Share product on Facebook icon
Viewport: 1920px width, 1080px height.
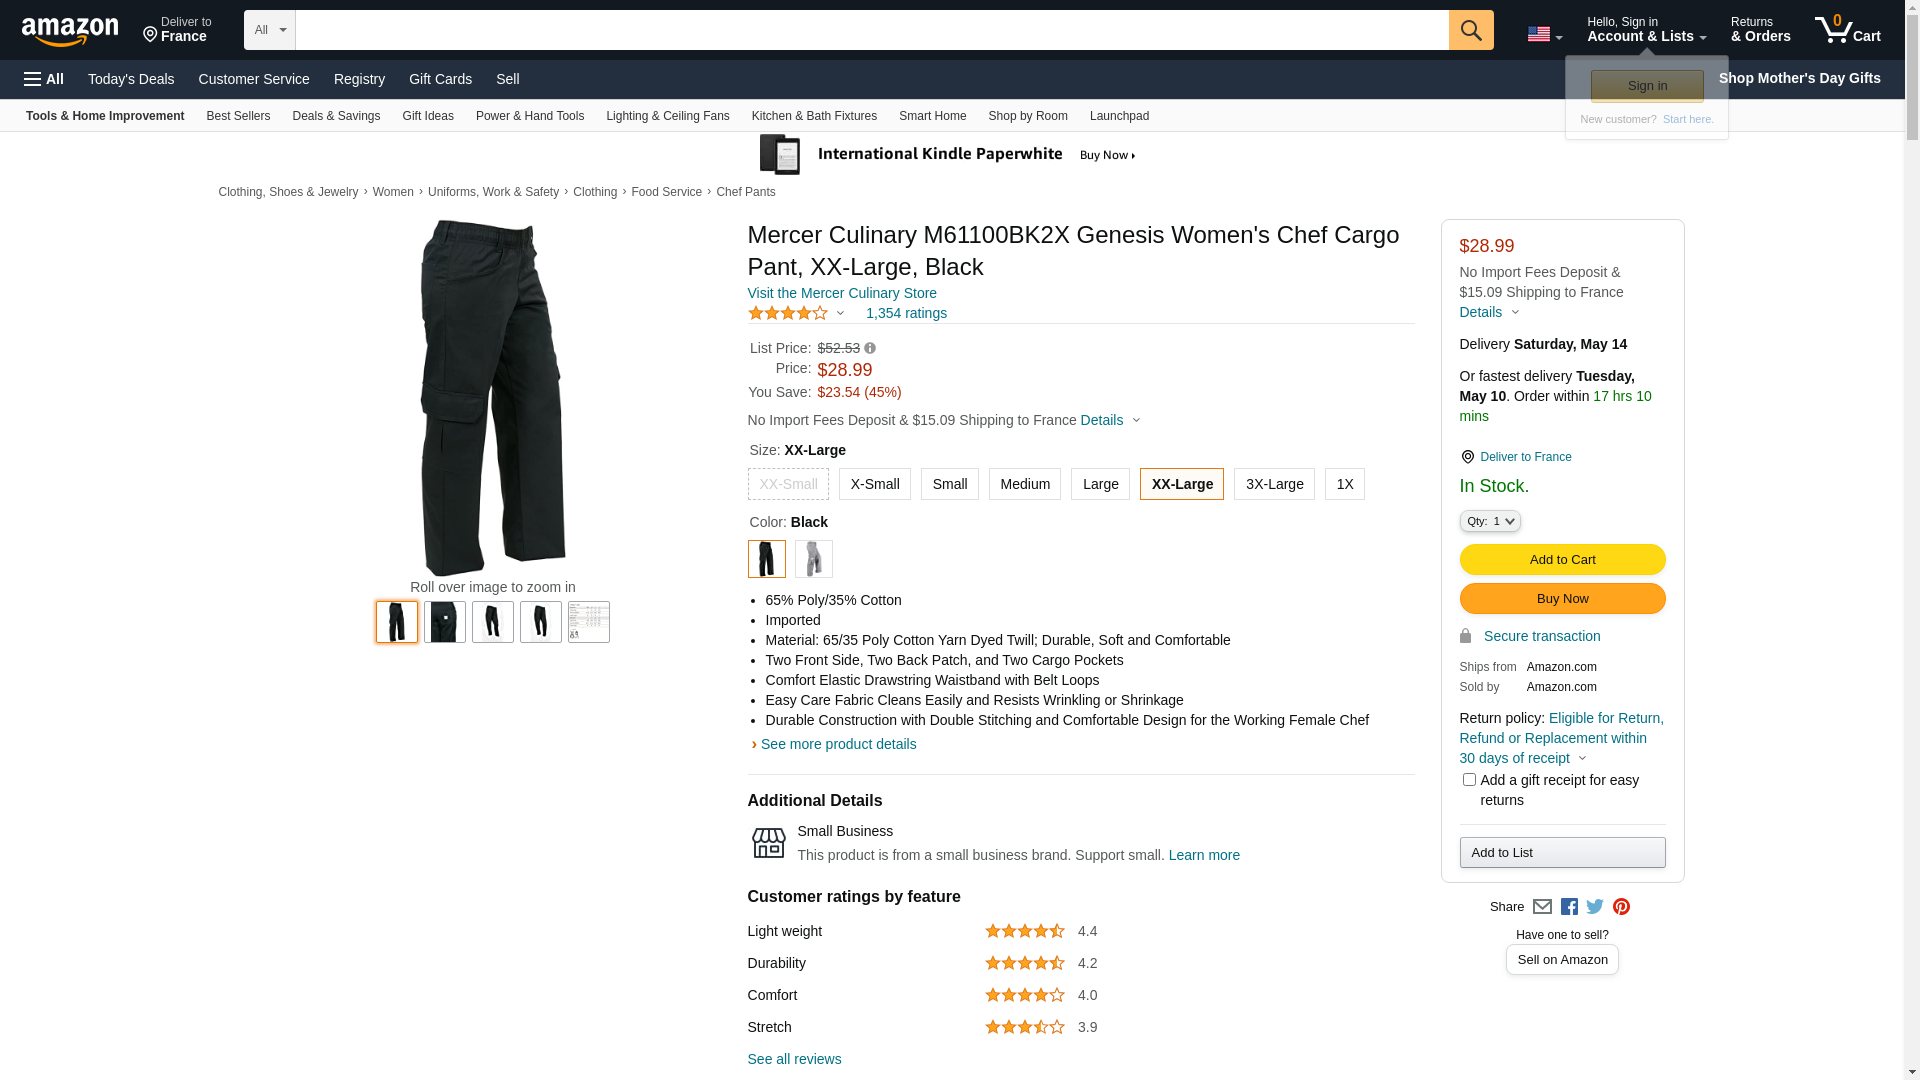click(x=1569, y=907)
